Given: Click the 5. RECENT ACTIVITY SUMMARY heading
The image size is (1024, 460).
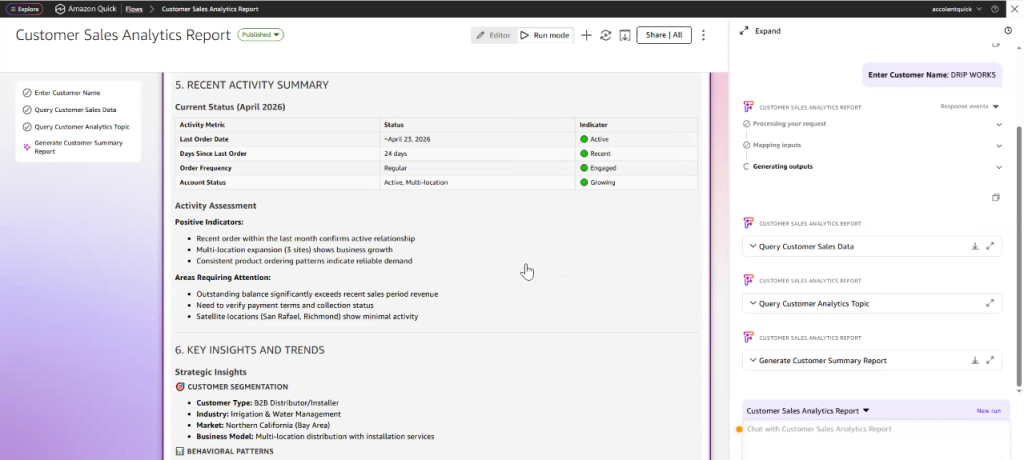Looking at the screenshot, I should coord(251,85).
